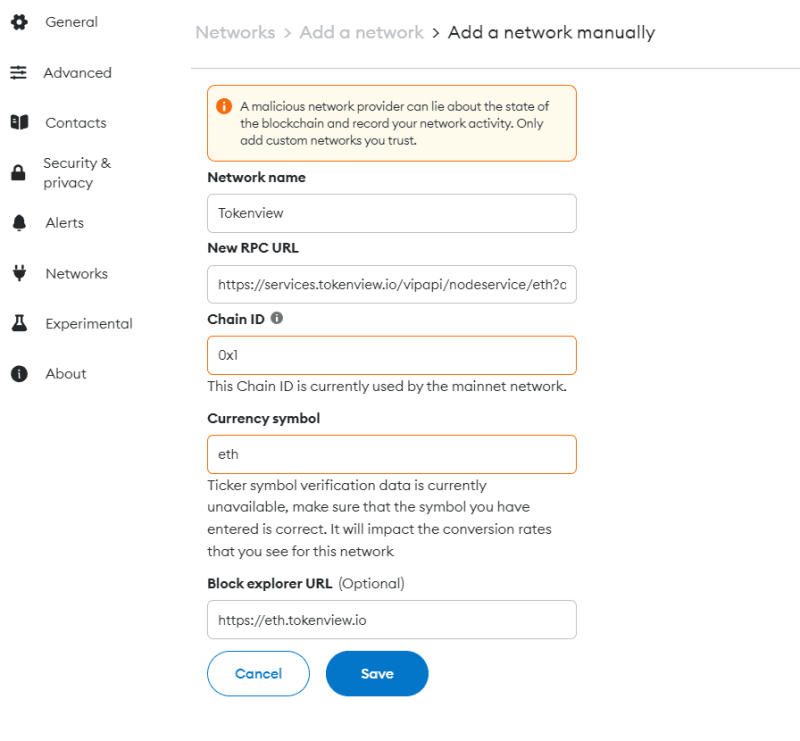Image resolution: width=800 pixels, height=741 pixels.
Task: Cancel adding the network
Action: click(258, 674)
